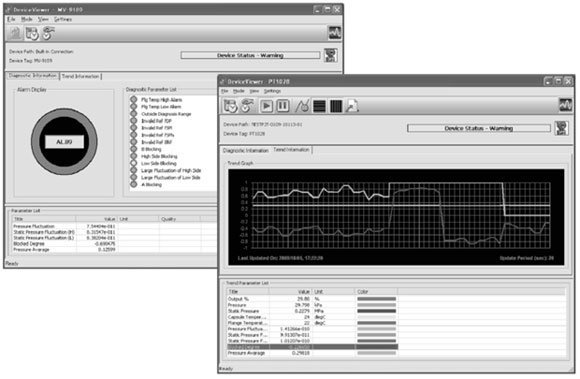This screenshot has height=379, width=580.
Task: Start trend updating with the Play icon
Action: point(266,106)
